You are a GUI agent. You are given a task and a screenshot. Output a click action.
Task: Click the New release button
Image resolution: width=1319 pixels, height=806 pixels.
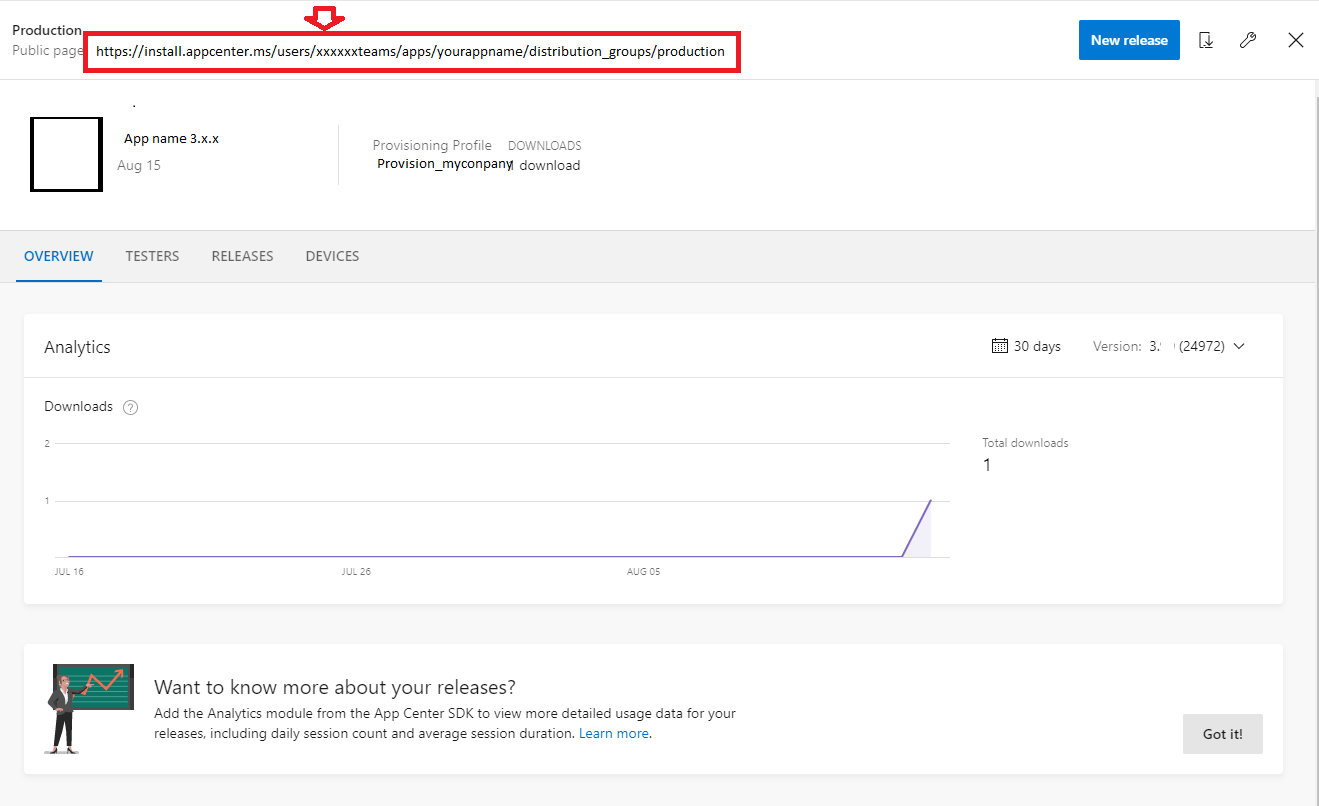(1129, 39)
